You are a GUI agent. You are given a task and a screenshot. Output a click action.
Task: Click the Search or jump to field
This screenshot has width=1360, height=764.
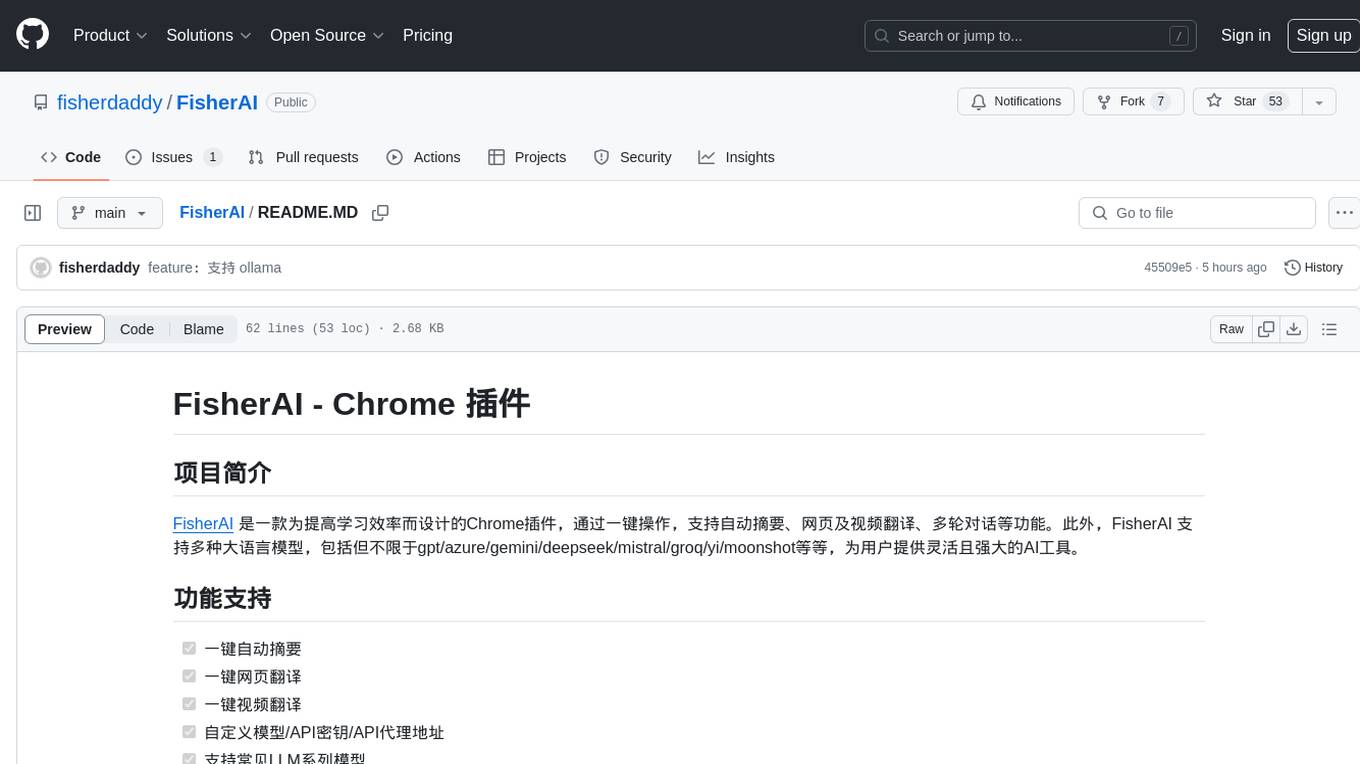point(1032,36)
